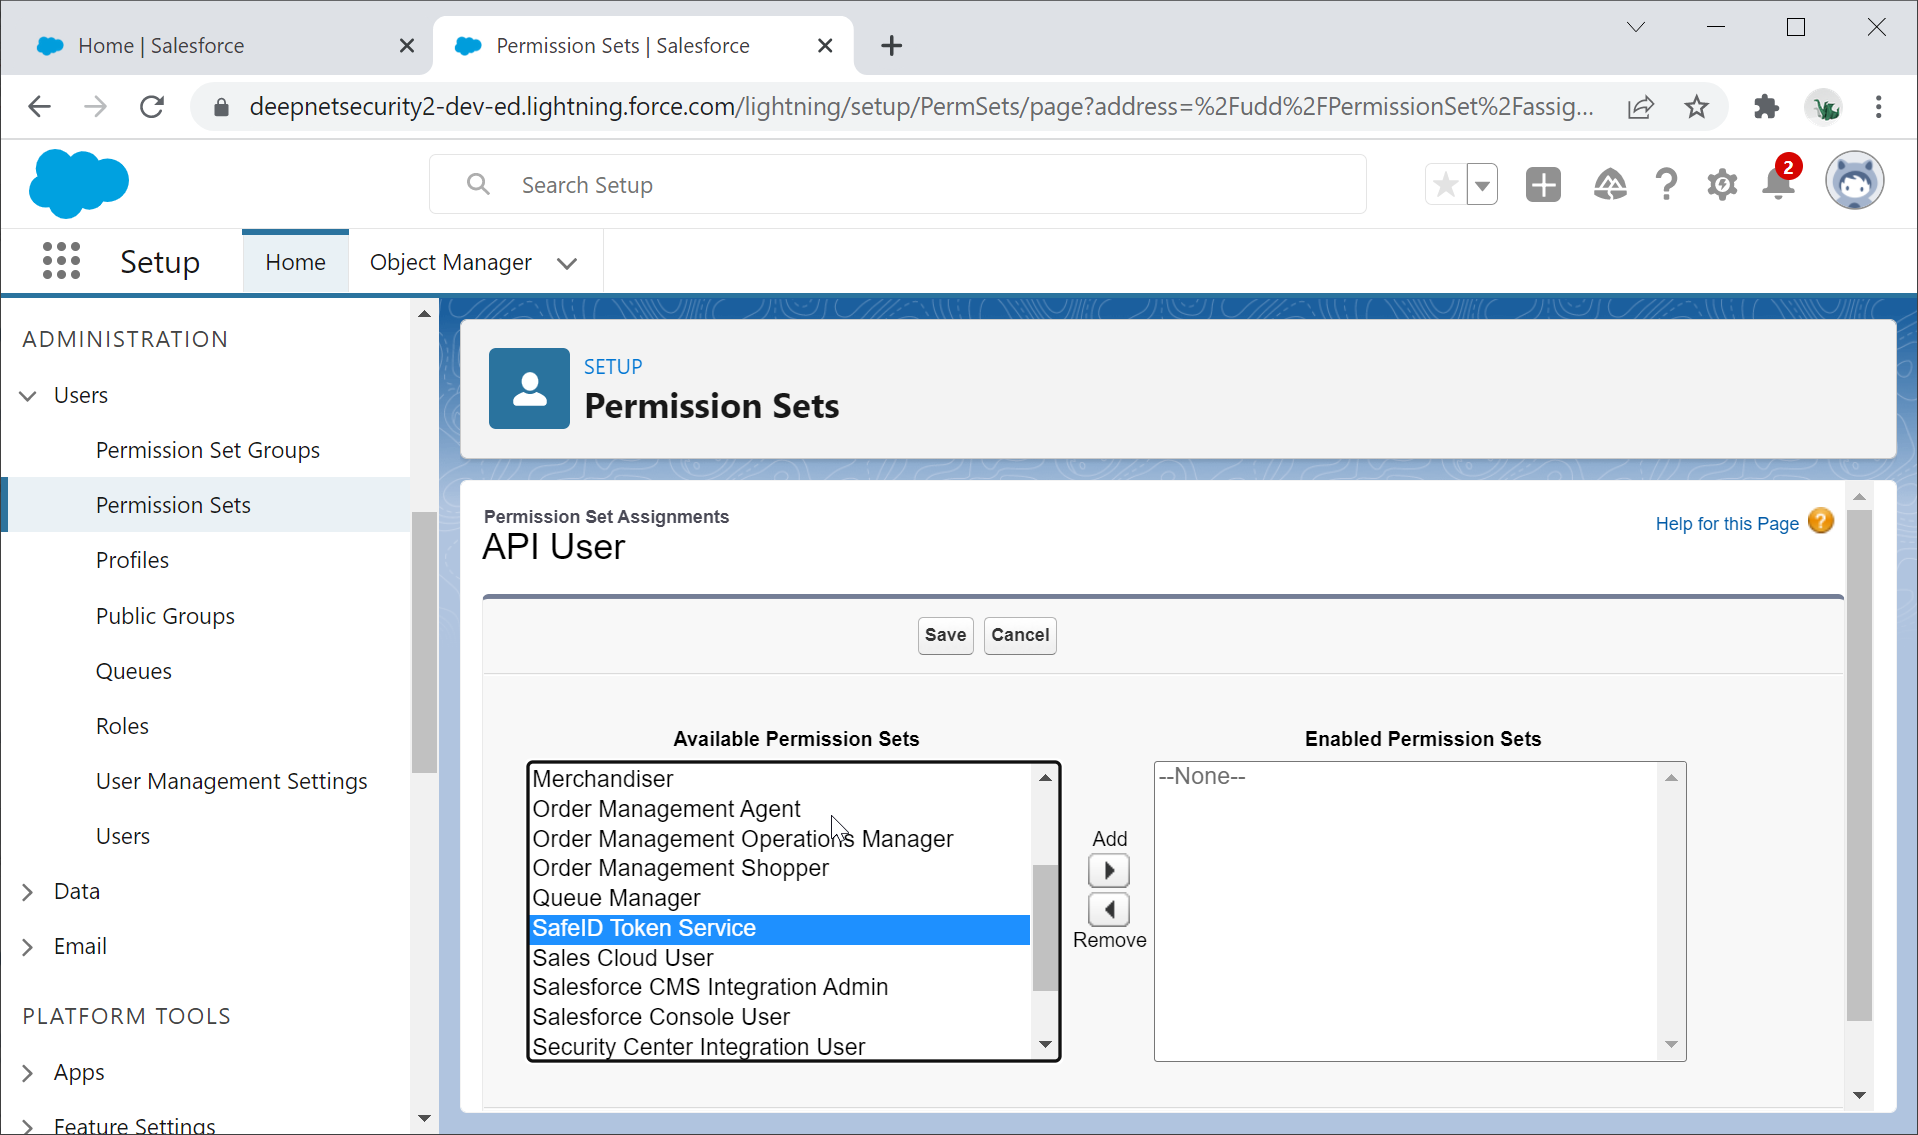Click the Add arrow button
The height and width of the screenshot is (1135, 1918).
click(1108, 871)
